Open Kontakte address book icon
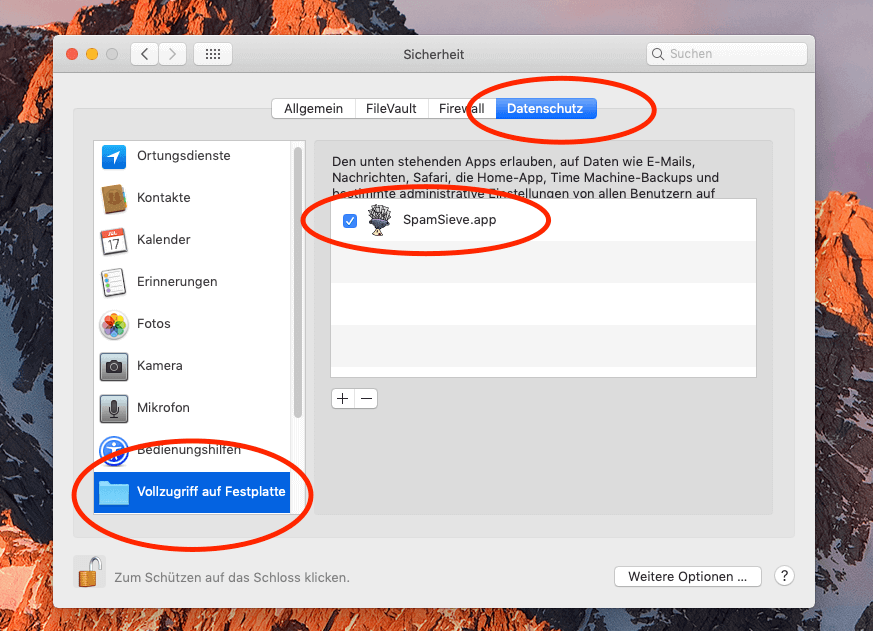 coord(114,198)
